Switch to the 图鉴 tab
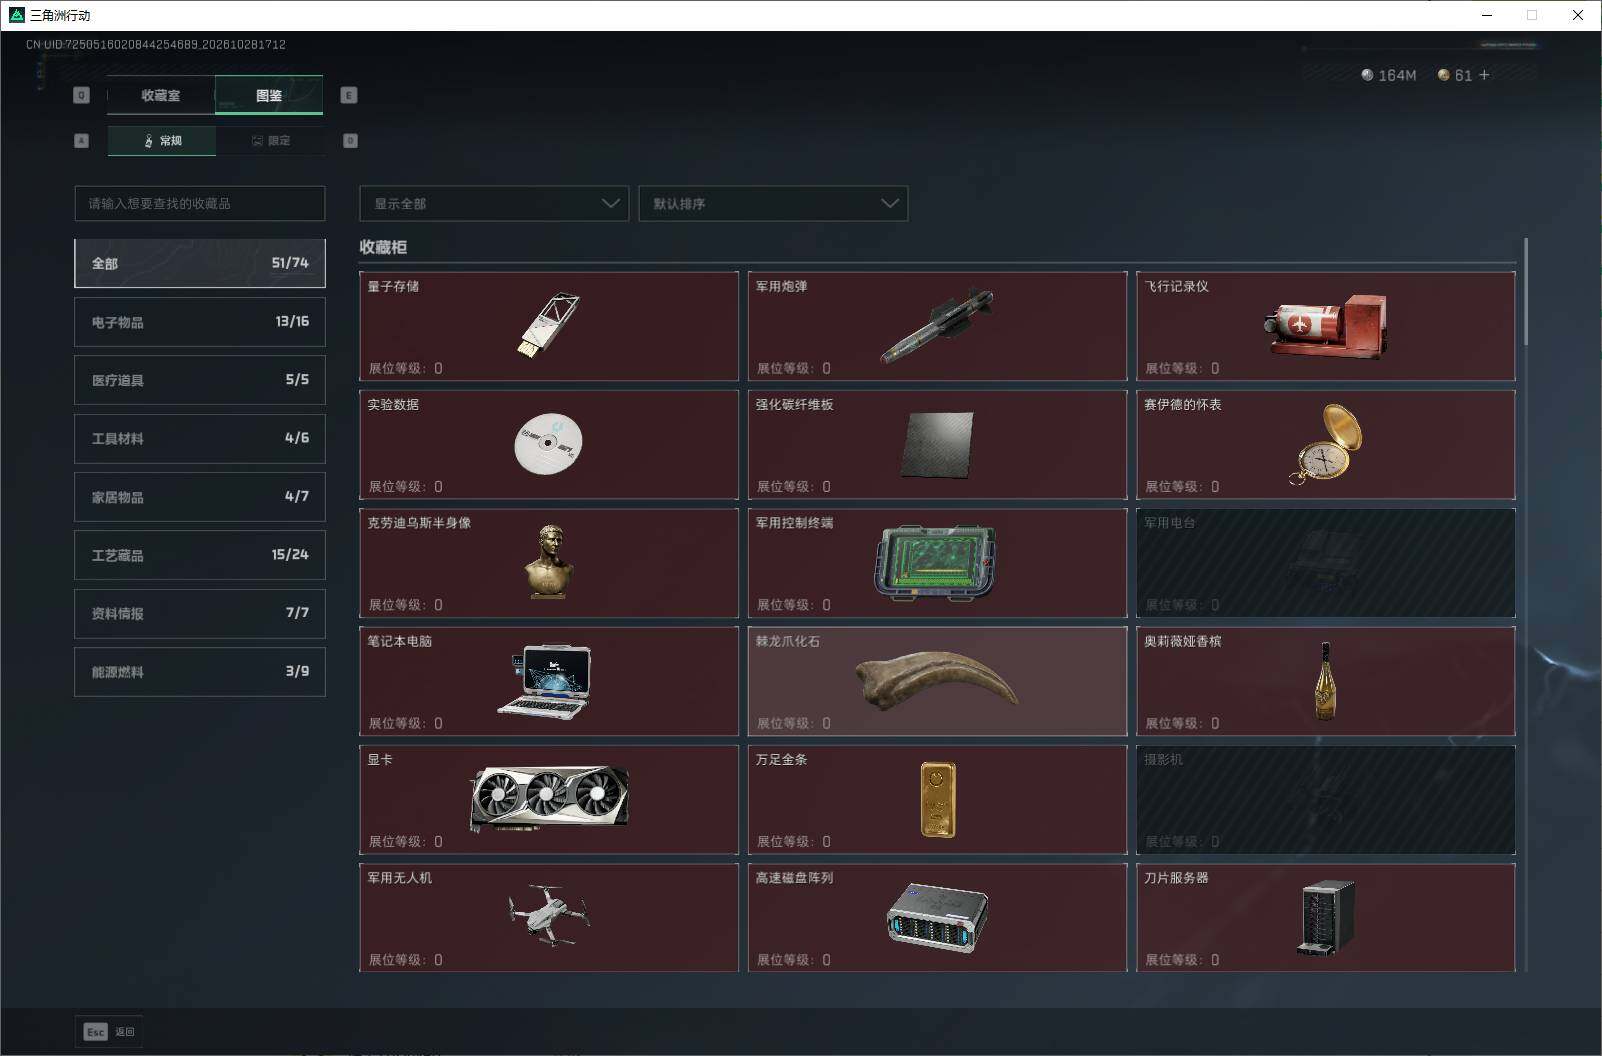 coord(269,95)
